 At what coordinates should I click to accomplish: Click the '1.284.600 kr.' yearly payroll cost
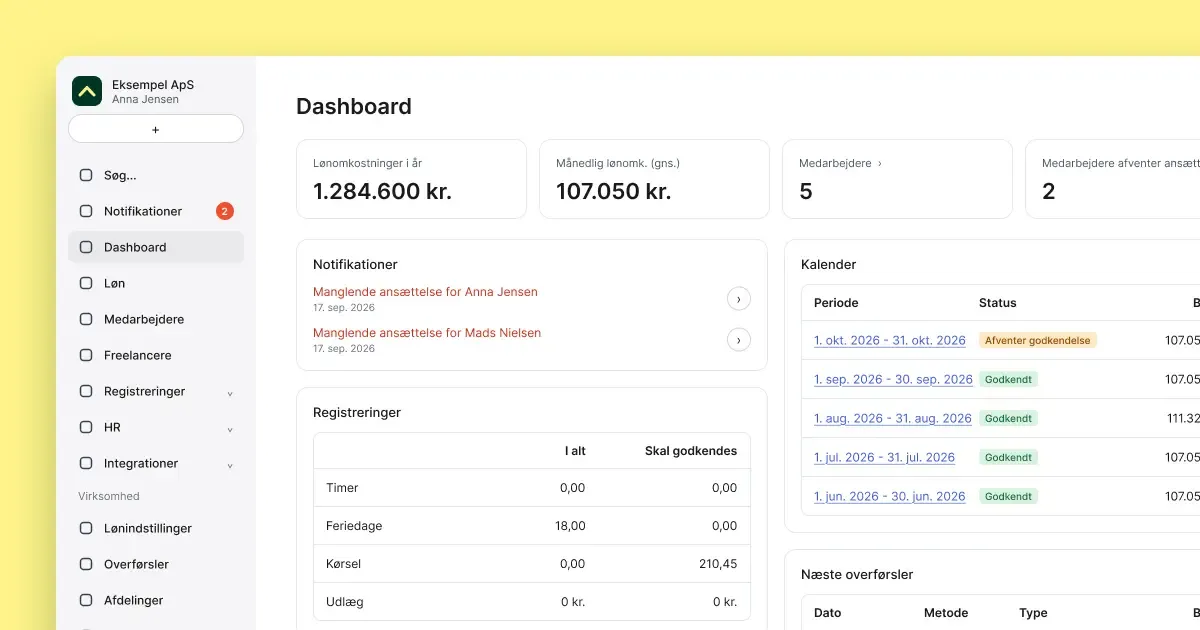(x=383, y=191)
